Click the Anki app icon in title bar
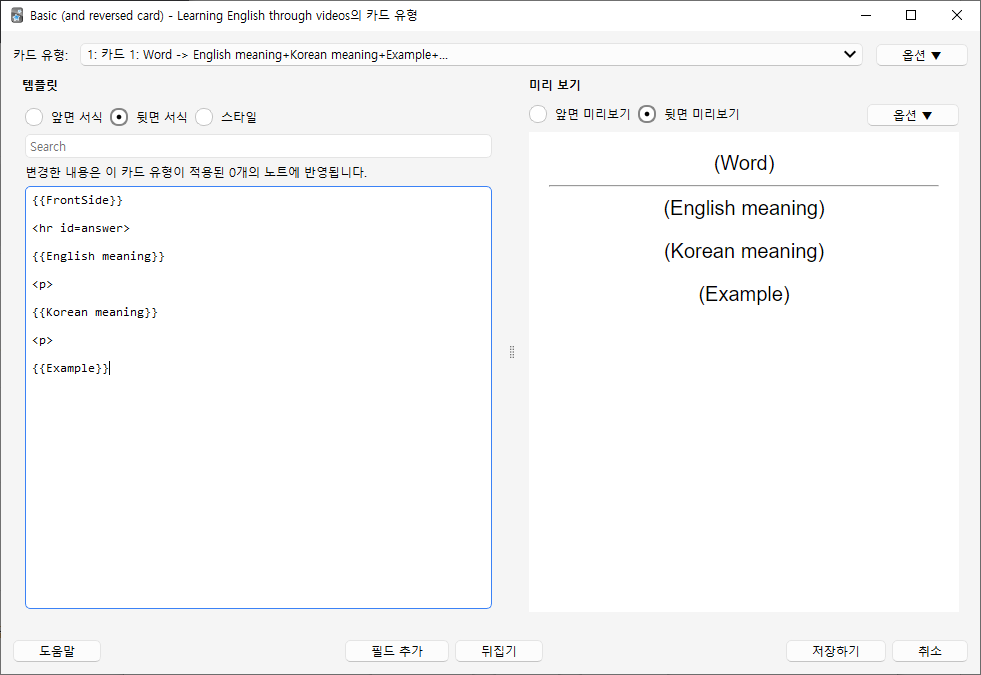This screenshot has width=981, height=675. pyautogui.click(x=17, y=15)
